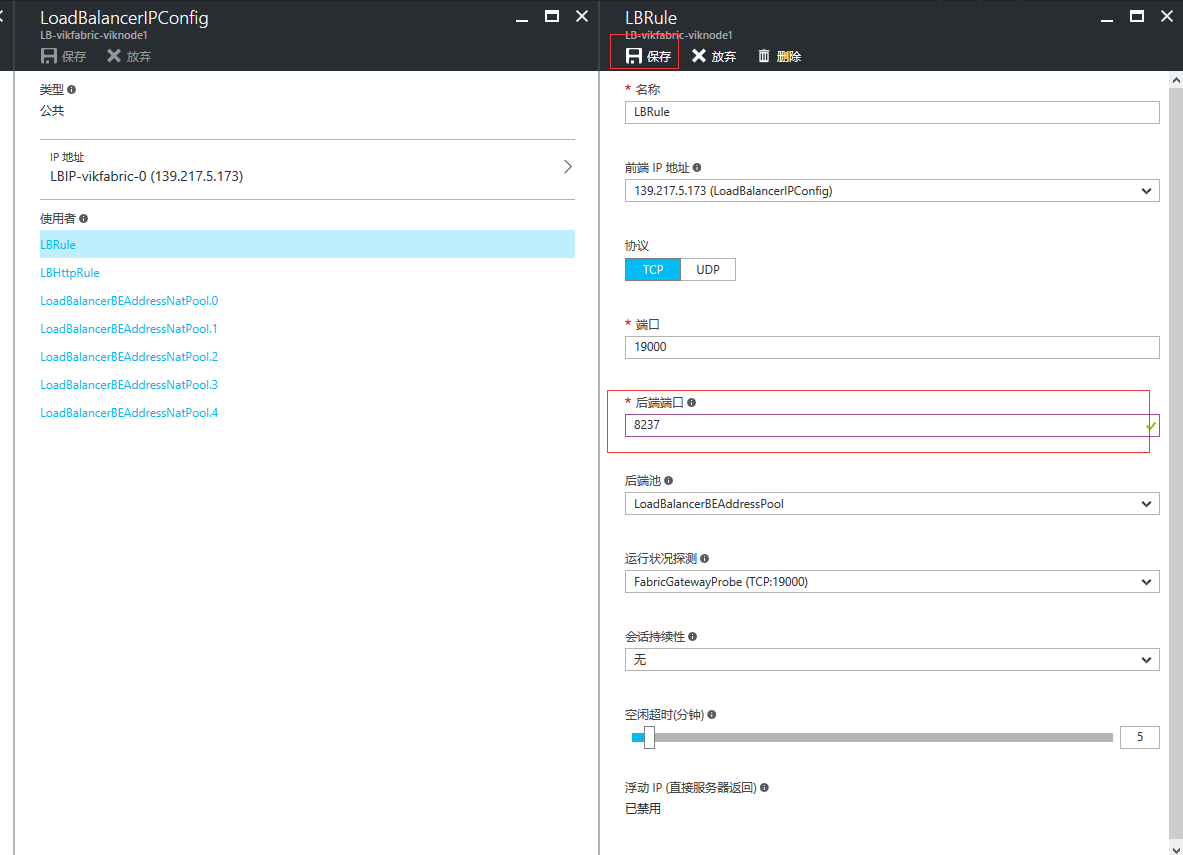Expand the 后端池 LoadBalancerBEAddressPool dropdown

tap(891, 504)
